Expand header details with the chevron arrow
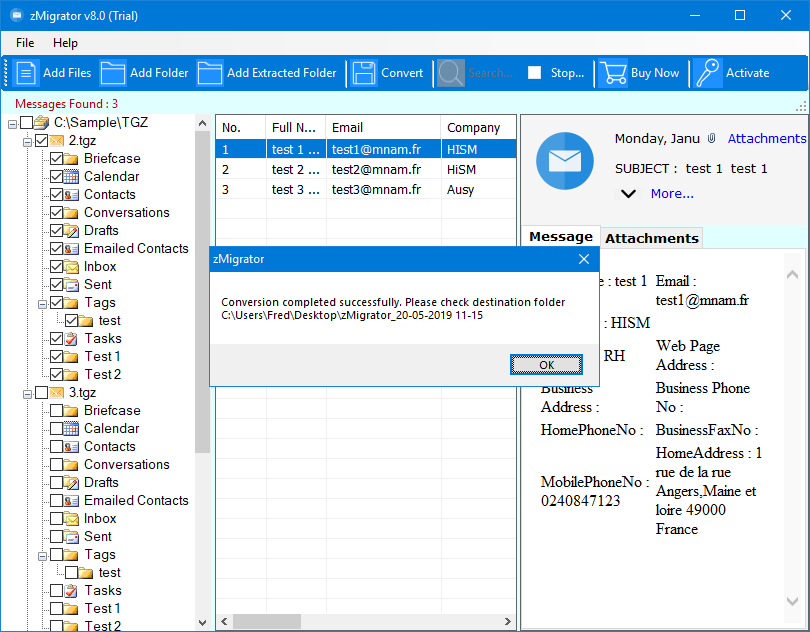 628,194
